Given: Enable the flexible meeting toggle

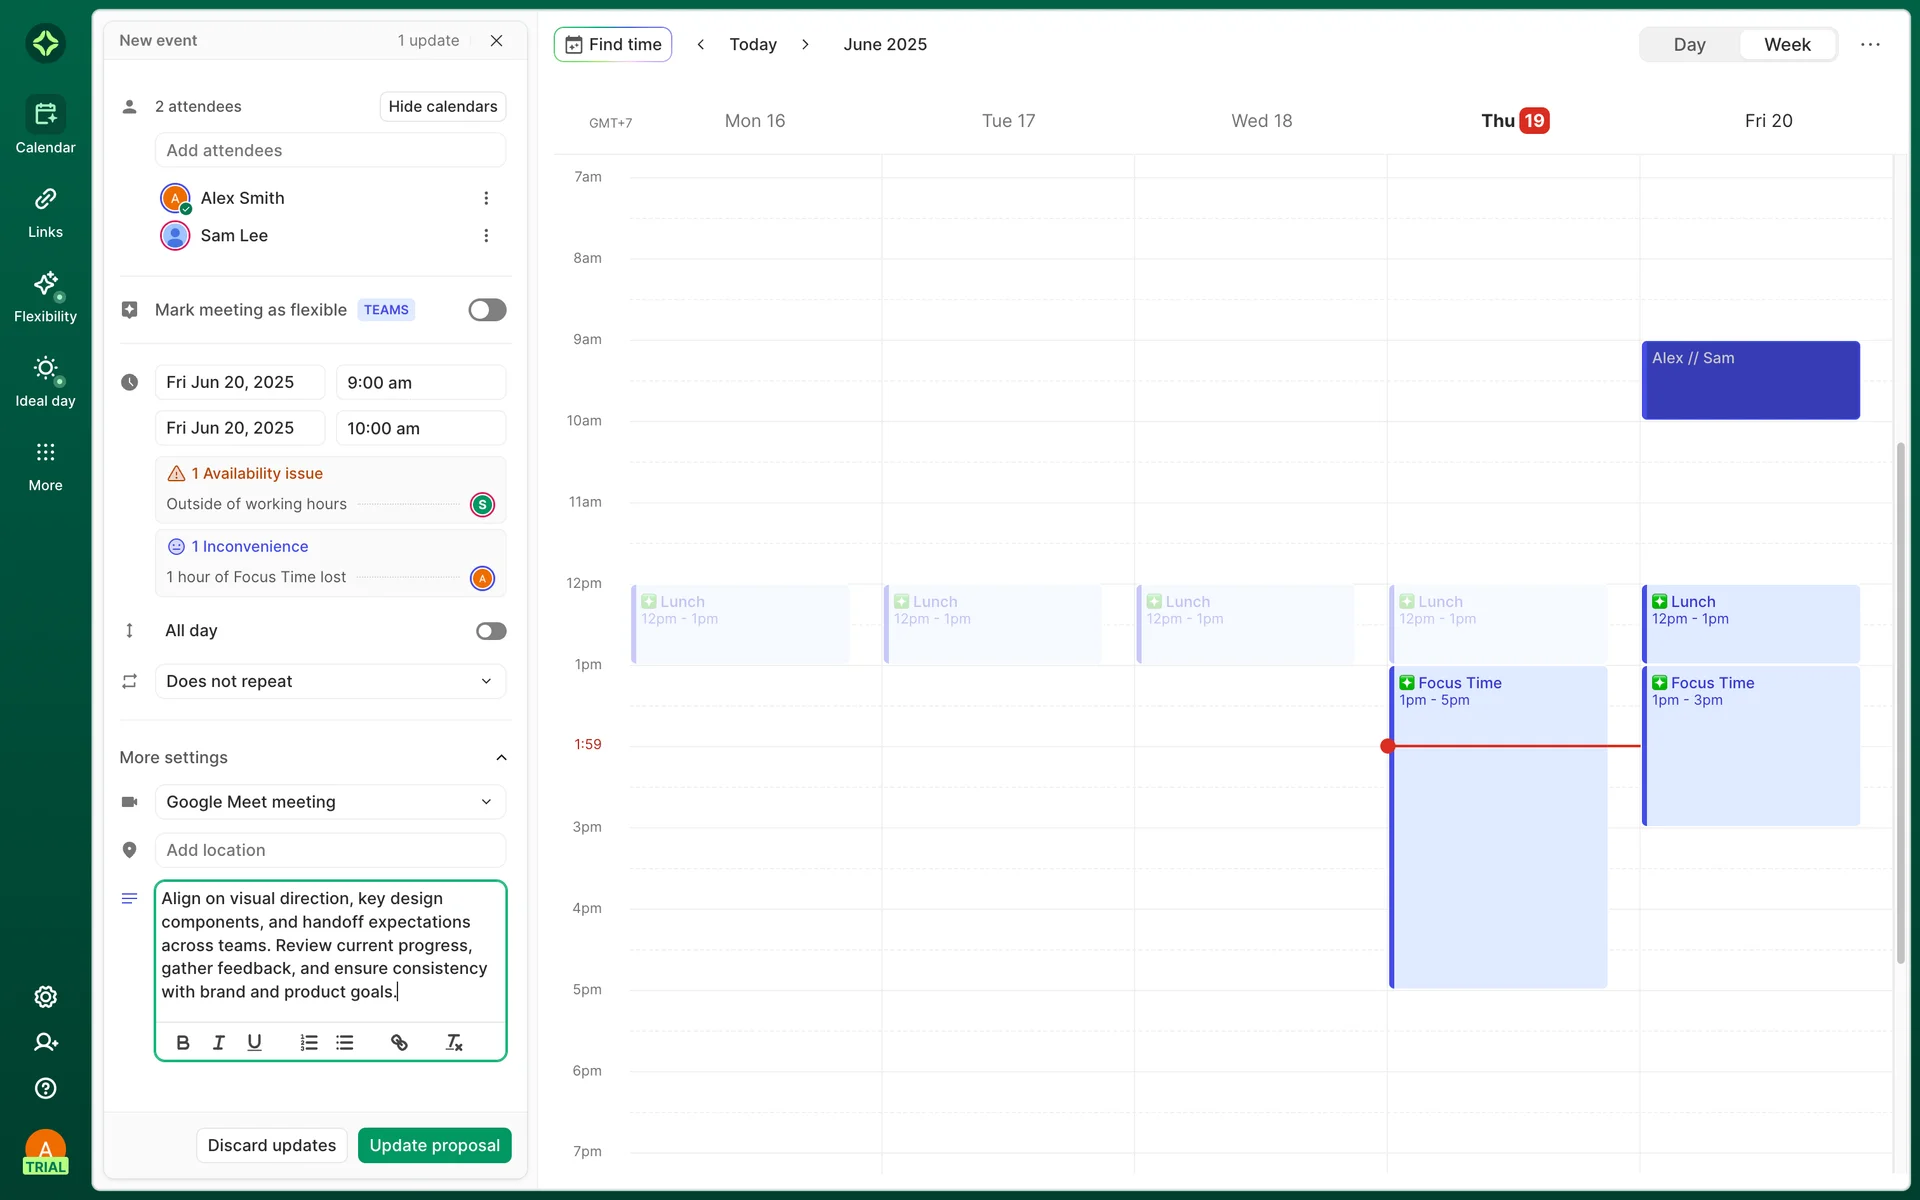Looking at the screenshot, I should pos(487,310).
